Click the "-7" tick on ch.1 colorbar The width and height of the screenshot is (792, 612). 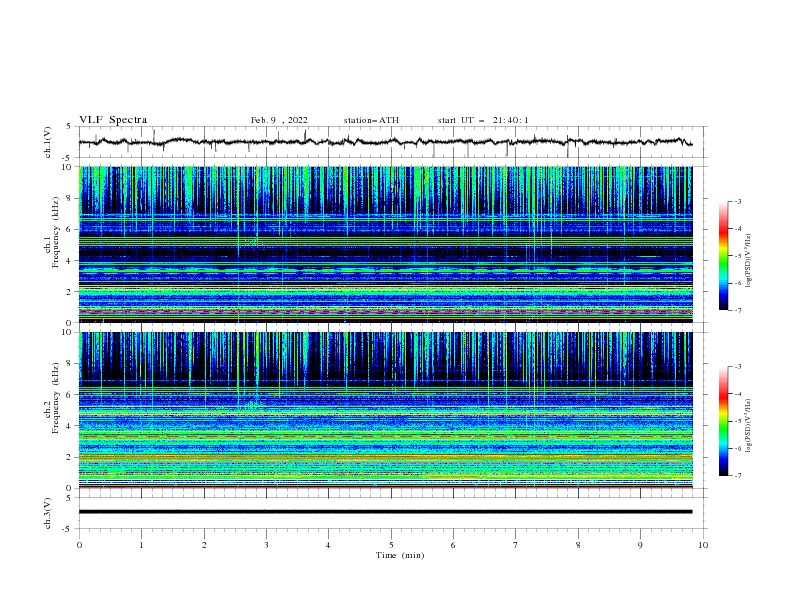coord(738,310)
